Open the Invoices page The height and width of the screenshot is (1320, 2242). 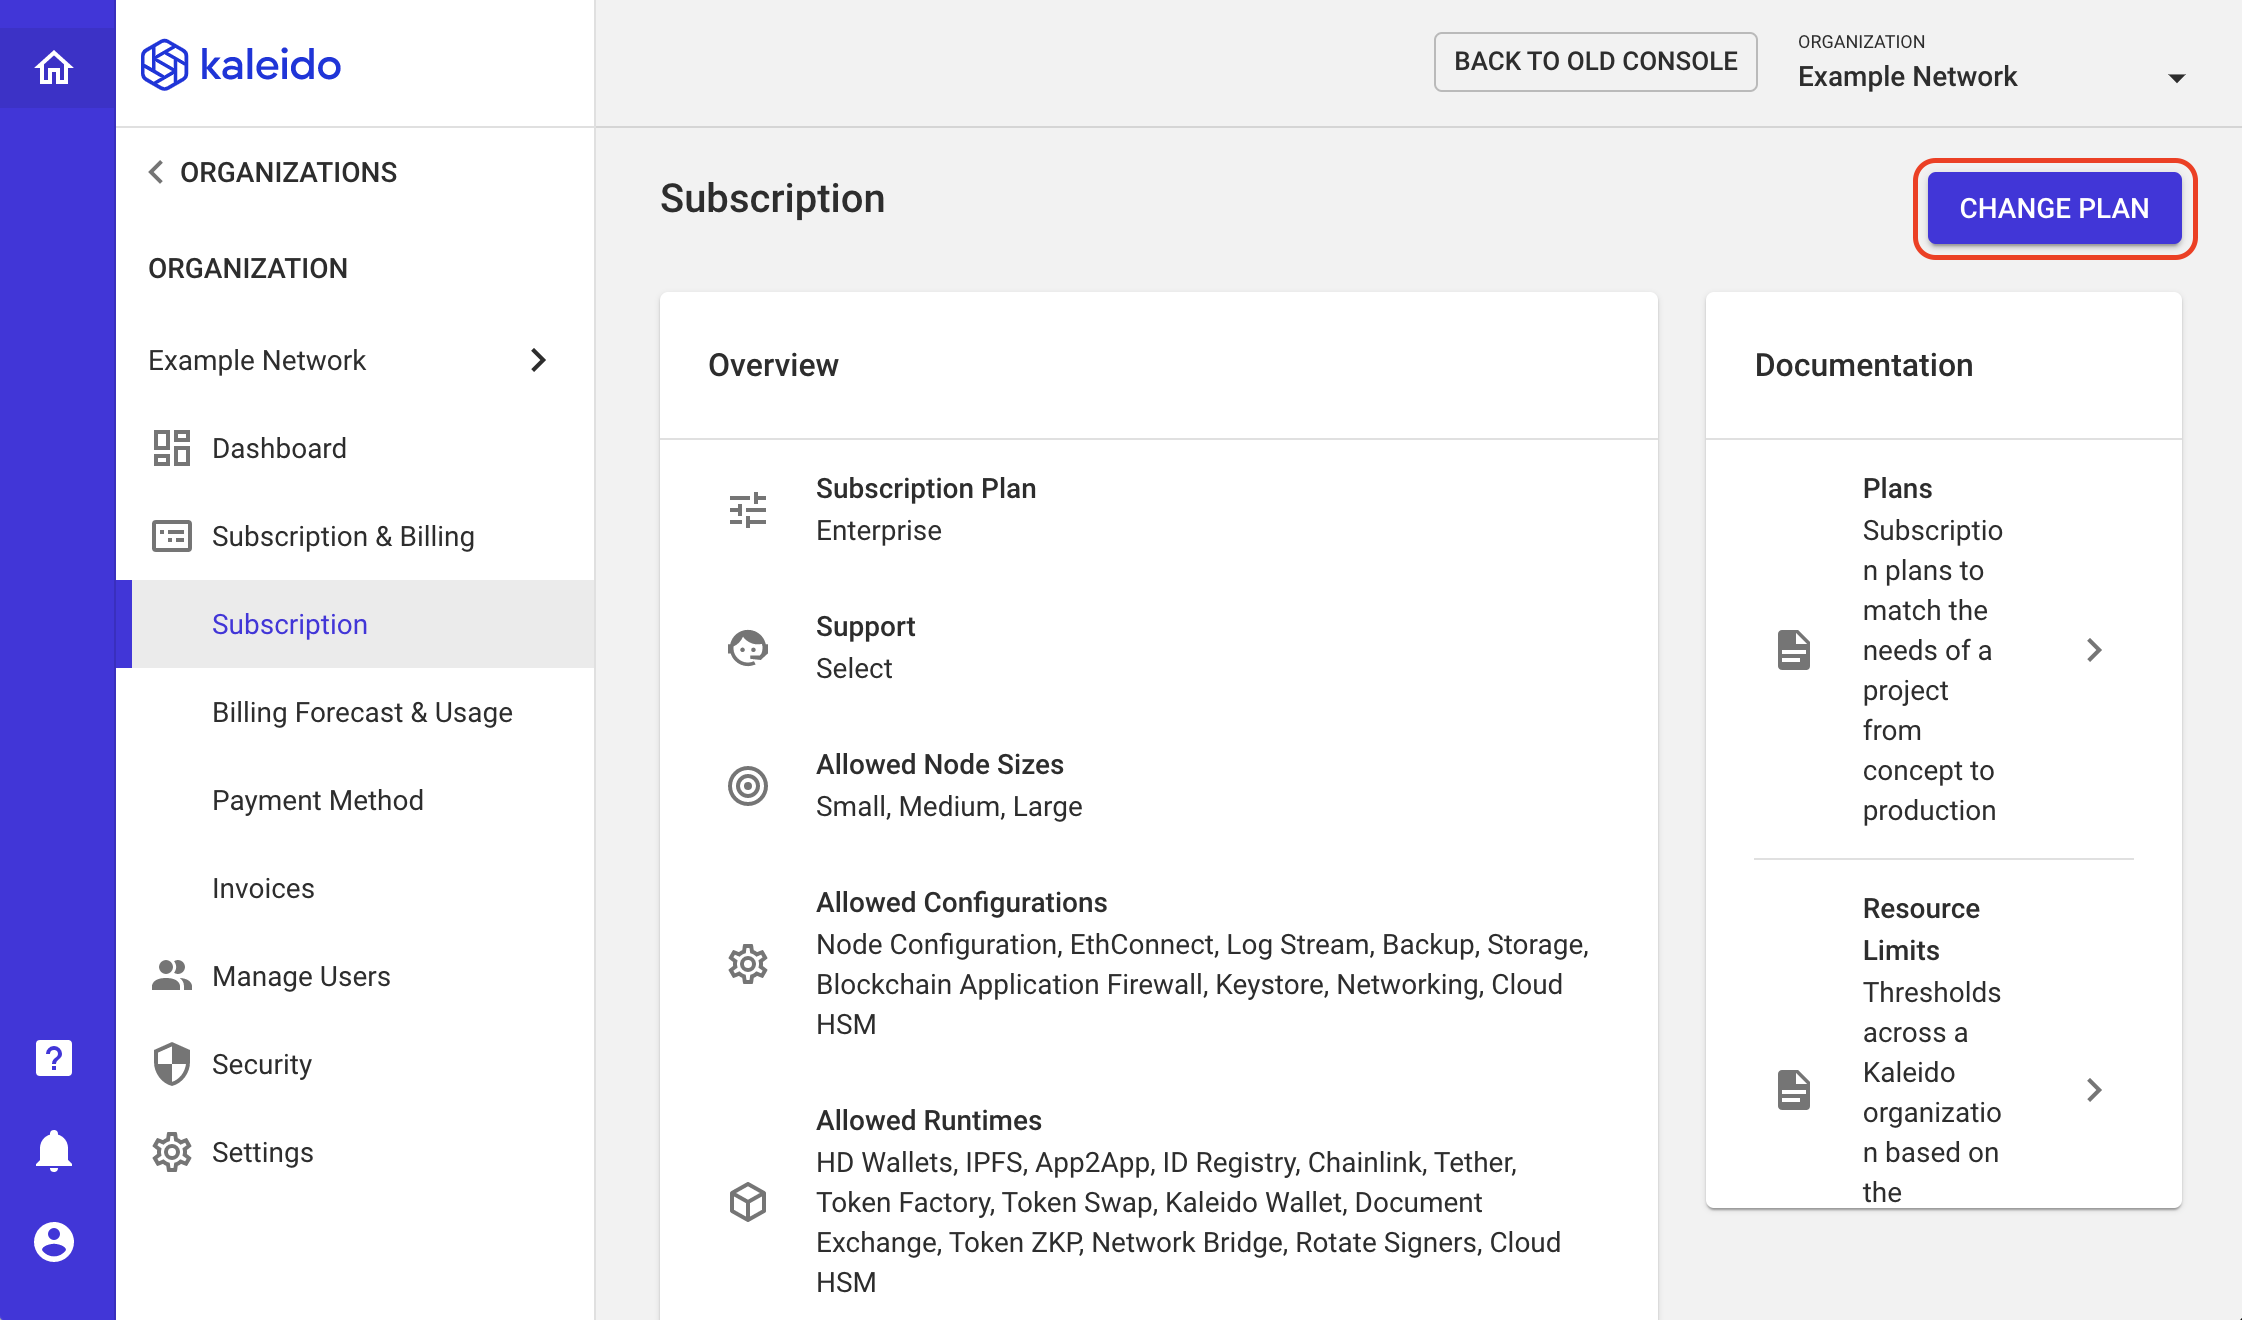356,888
